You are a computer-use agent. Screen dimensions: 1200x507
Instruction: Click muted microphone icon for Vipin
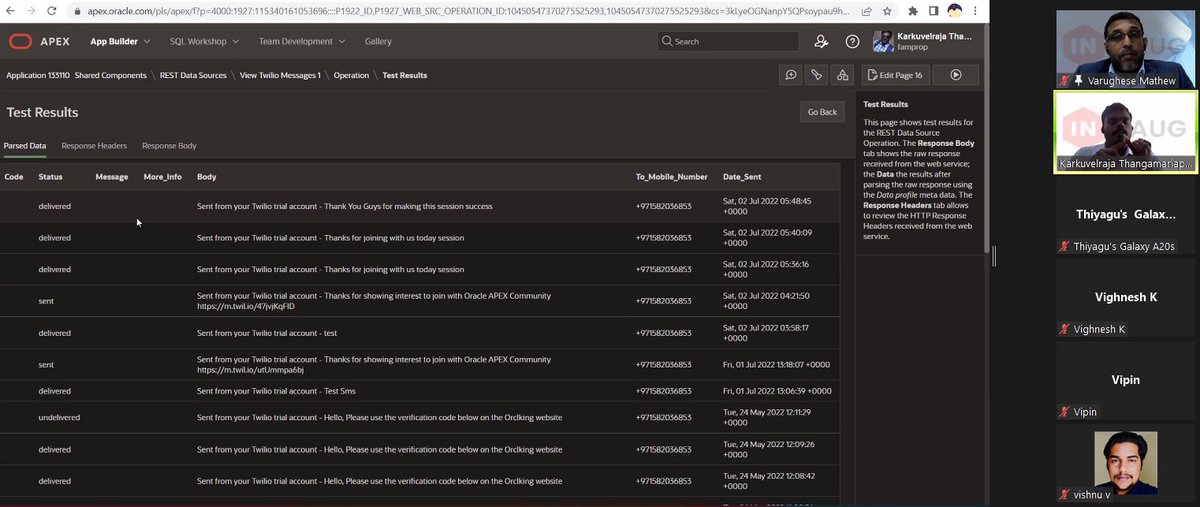click(1065, 412)
